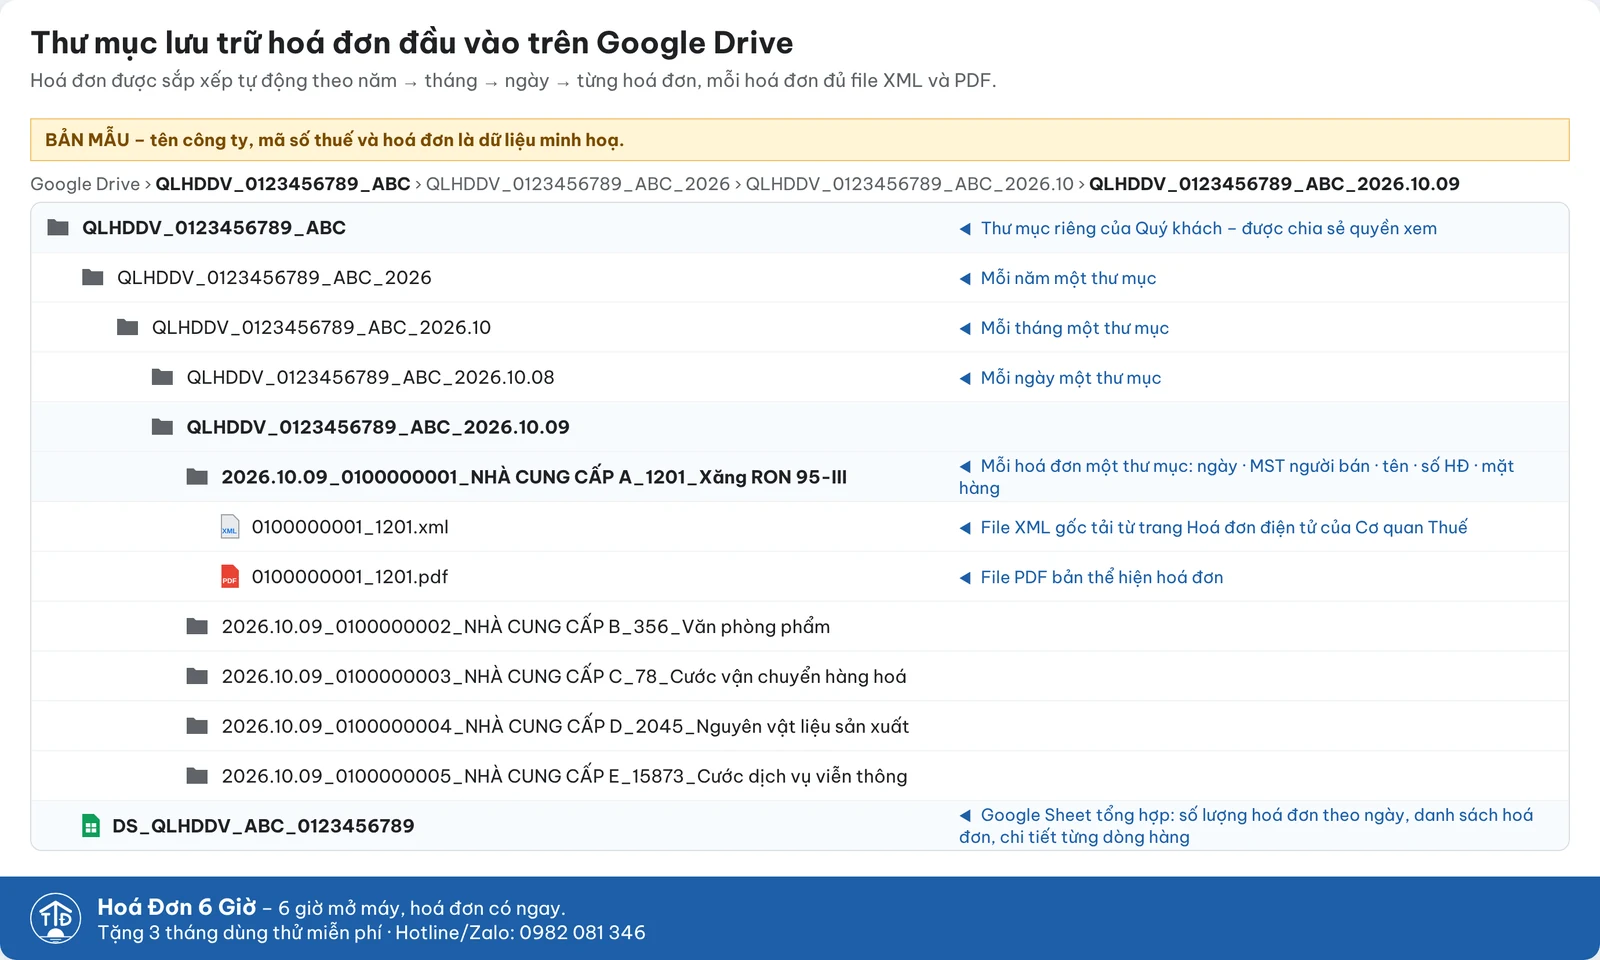Click folder icon of NHÀ CUNG CẤP A invoice
This screenshot has width=1600, height=960.
197,477
